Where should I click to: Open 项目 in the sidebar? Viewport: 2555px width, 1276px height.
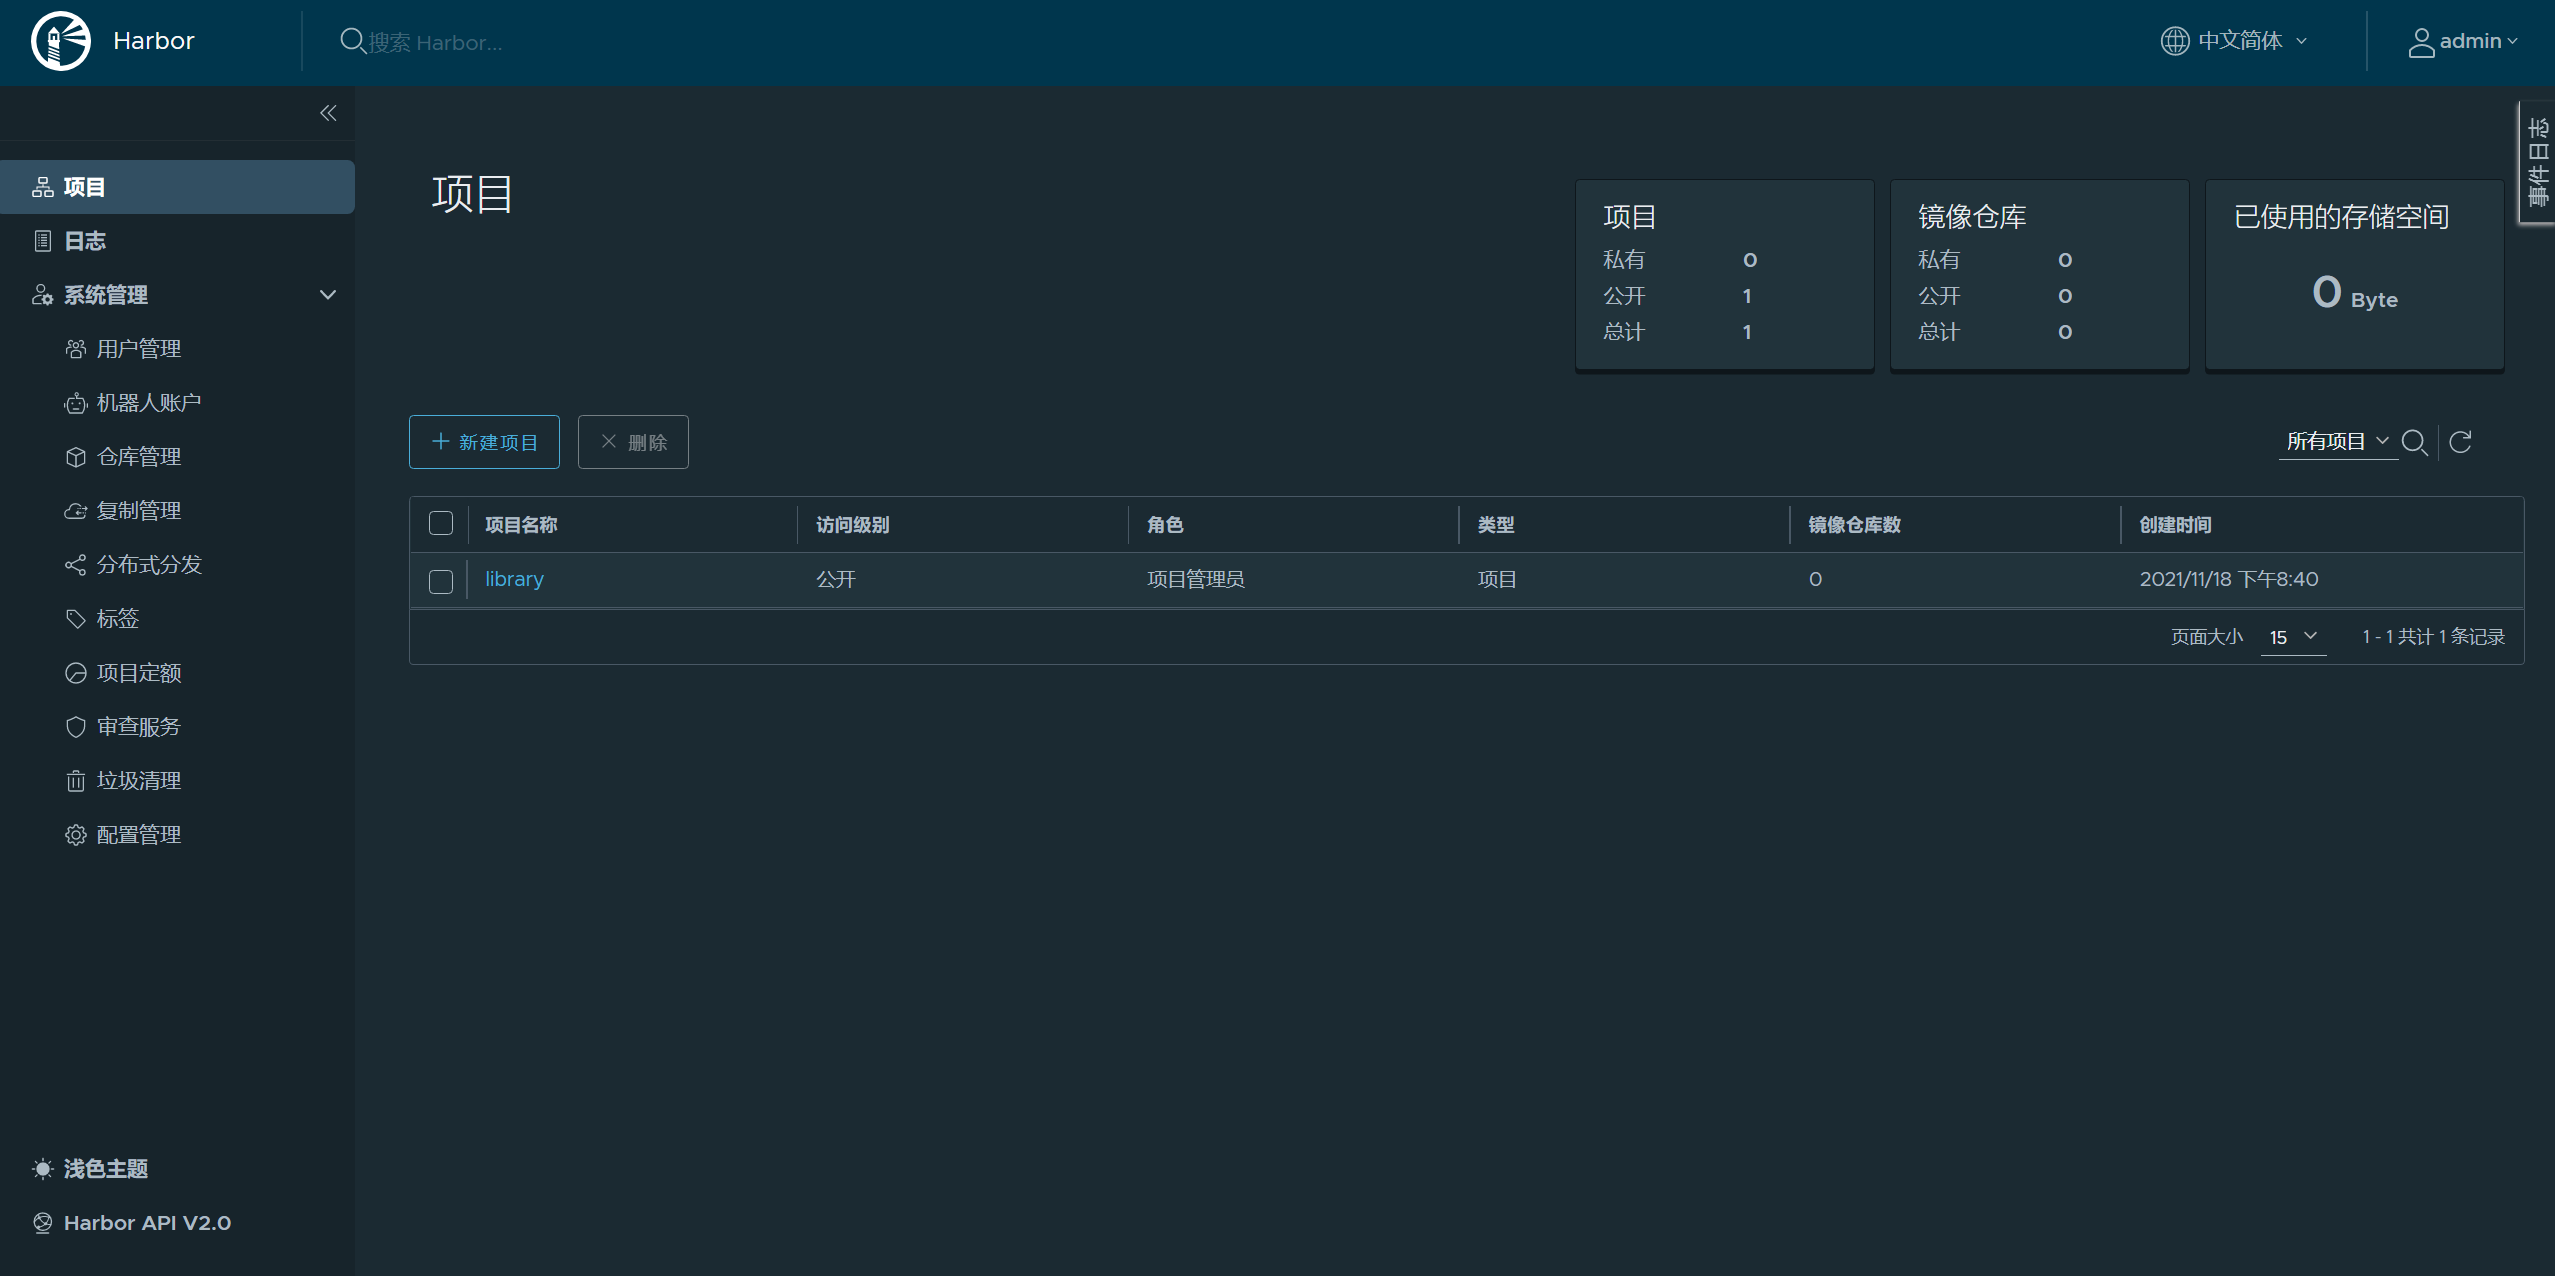click(x=177, y=187)
